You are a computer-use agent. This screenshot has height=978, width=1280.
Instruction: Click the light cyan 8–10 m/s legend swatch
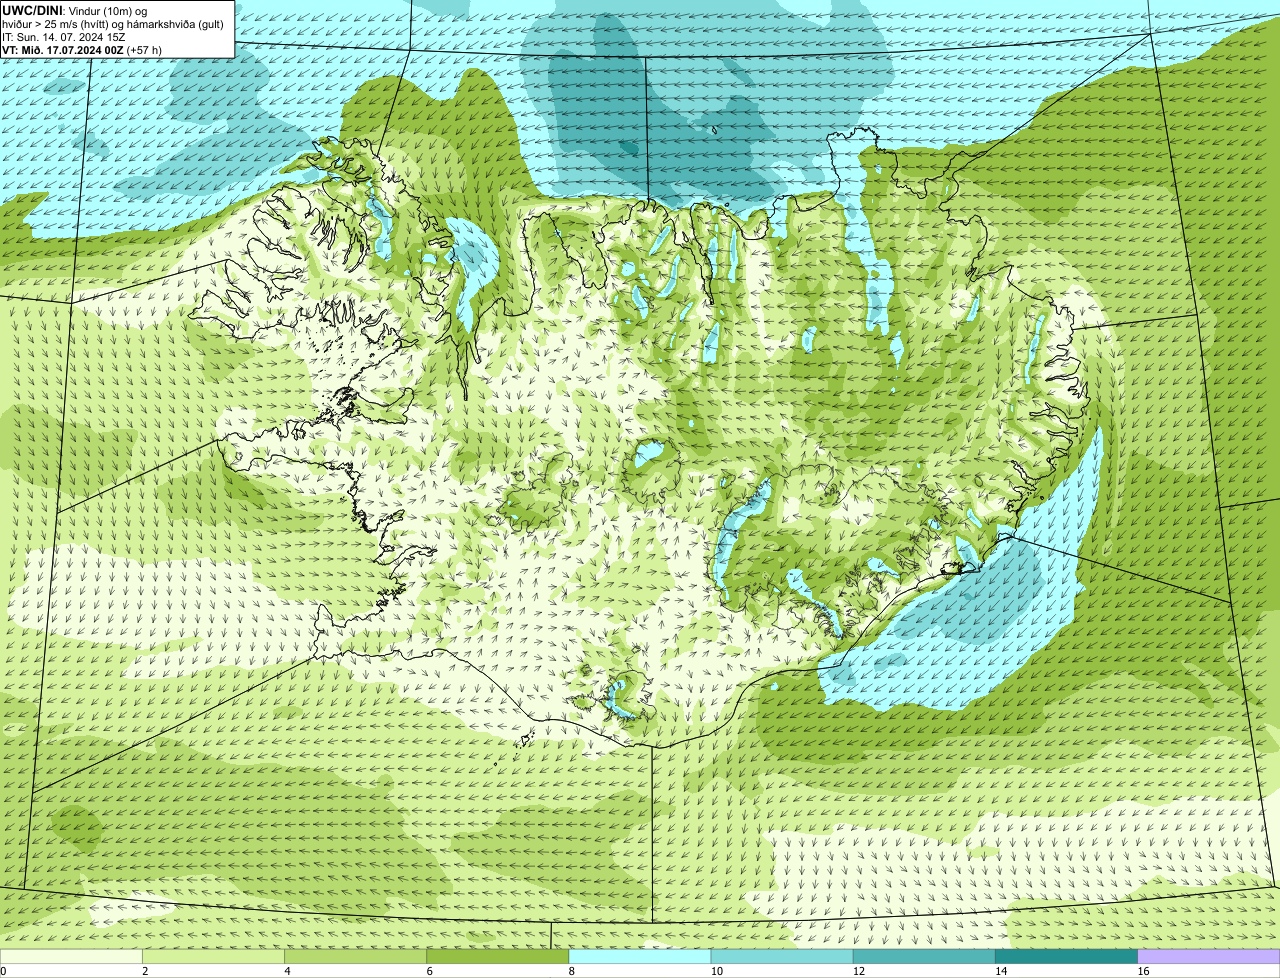click(640, 957)
